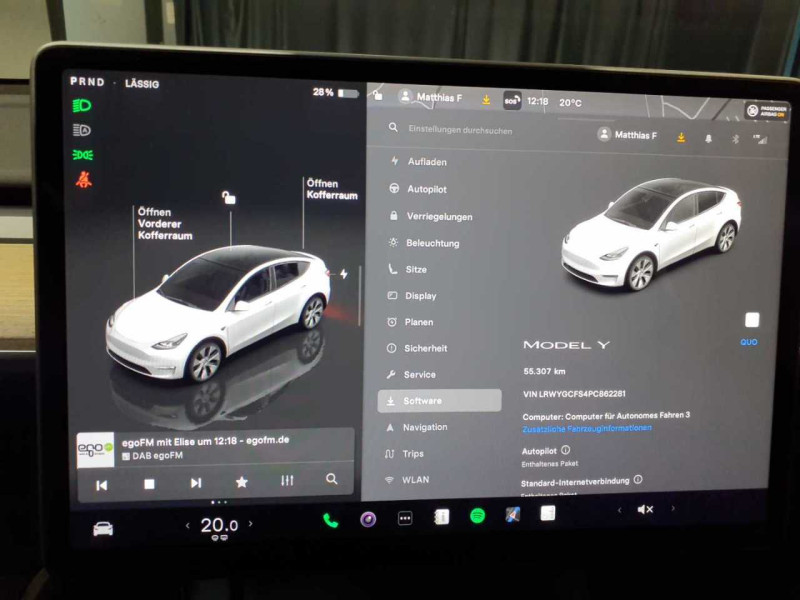Tap the lock icon in top status bar
This screenshot has height=600, width=800.
(378, 95)
